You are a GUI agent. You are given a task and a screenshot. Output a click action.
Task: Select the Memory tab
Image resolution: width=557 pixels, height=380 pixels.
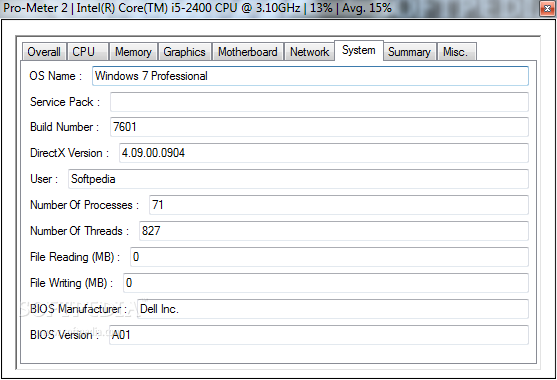click(x=133, y=52)
